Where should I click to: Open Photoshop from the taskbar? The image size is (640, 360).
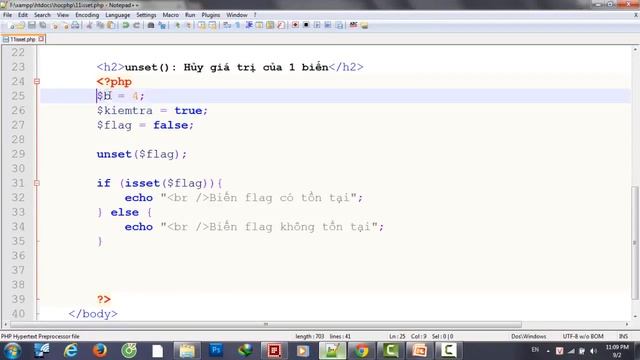point(216,351)
